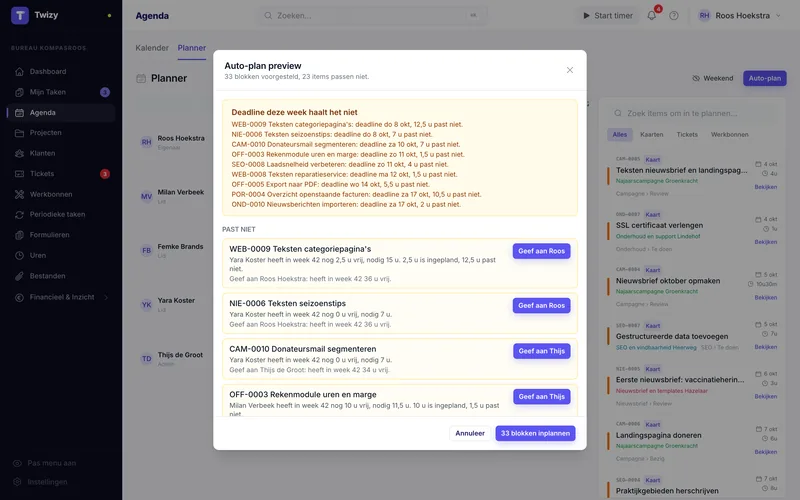Click Milan Verbeek MV avatar
Screen dimensions: 800x500
pyautogui.click(x=146, y=196)
